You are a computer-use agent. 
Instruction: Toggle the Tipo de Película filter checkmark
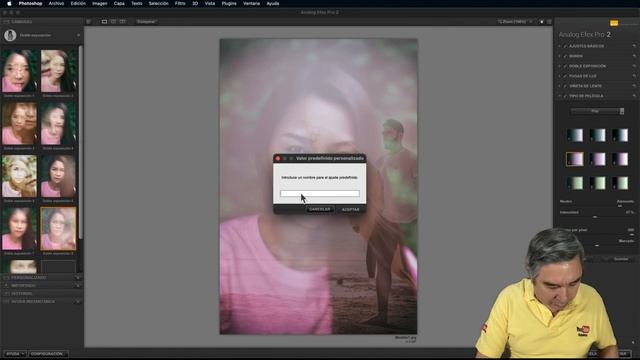click(565, 96)
